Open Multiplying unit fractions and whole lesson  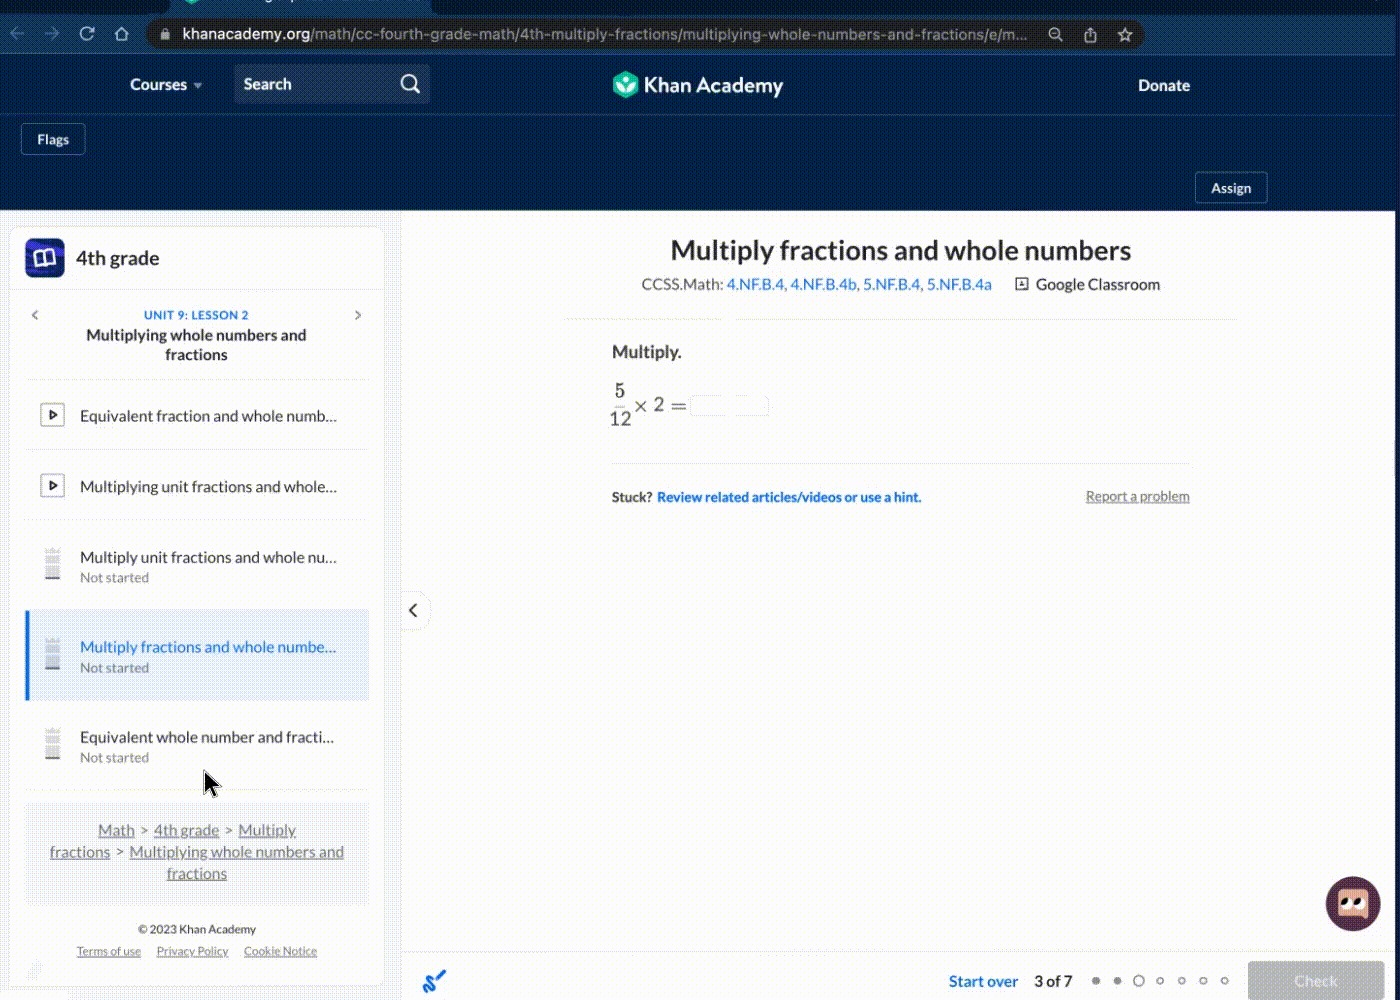tap(197, 486)
